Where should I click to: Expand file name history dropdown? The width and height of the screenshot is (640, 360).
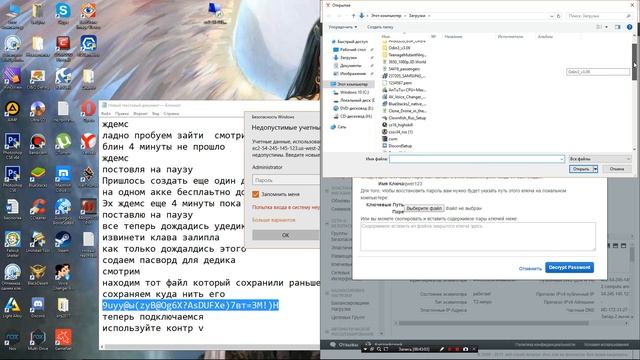coord(562,159)
